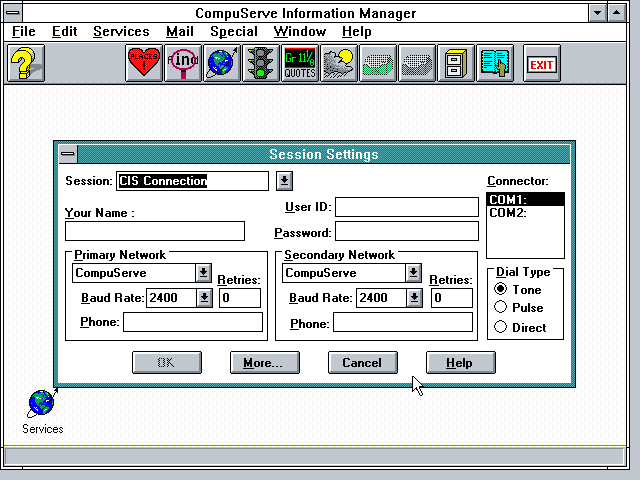The width and height of the screenshot is (640, 480).
Task: Open the red Out Basket icon
Action: pos(417,63)
